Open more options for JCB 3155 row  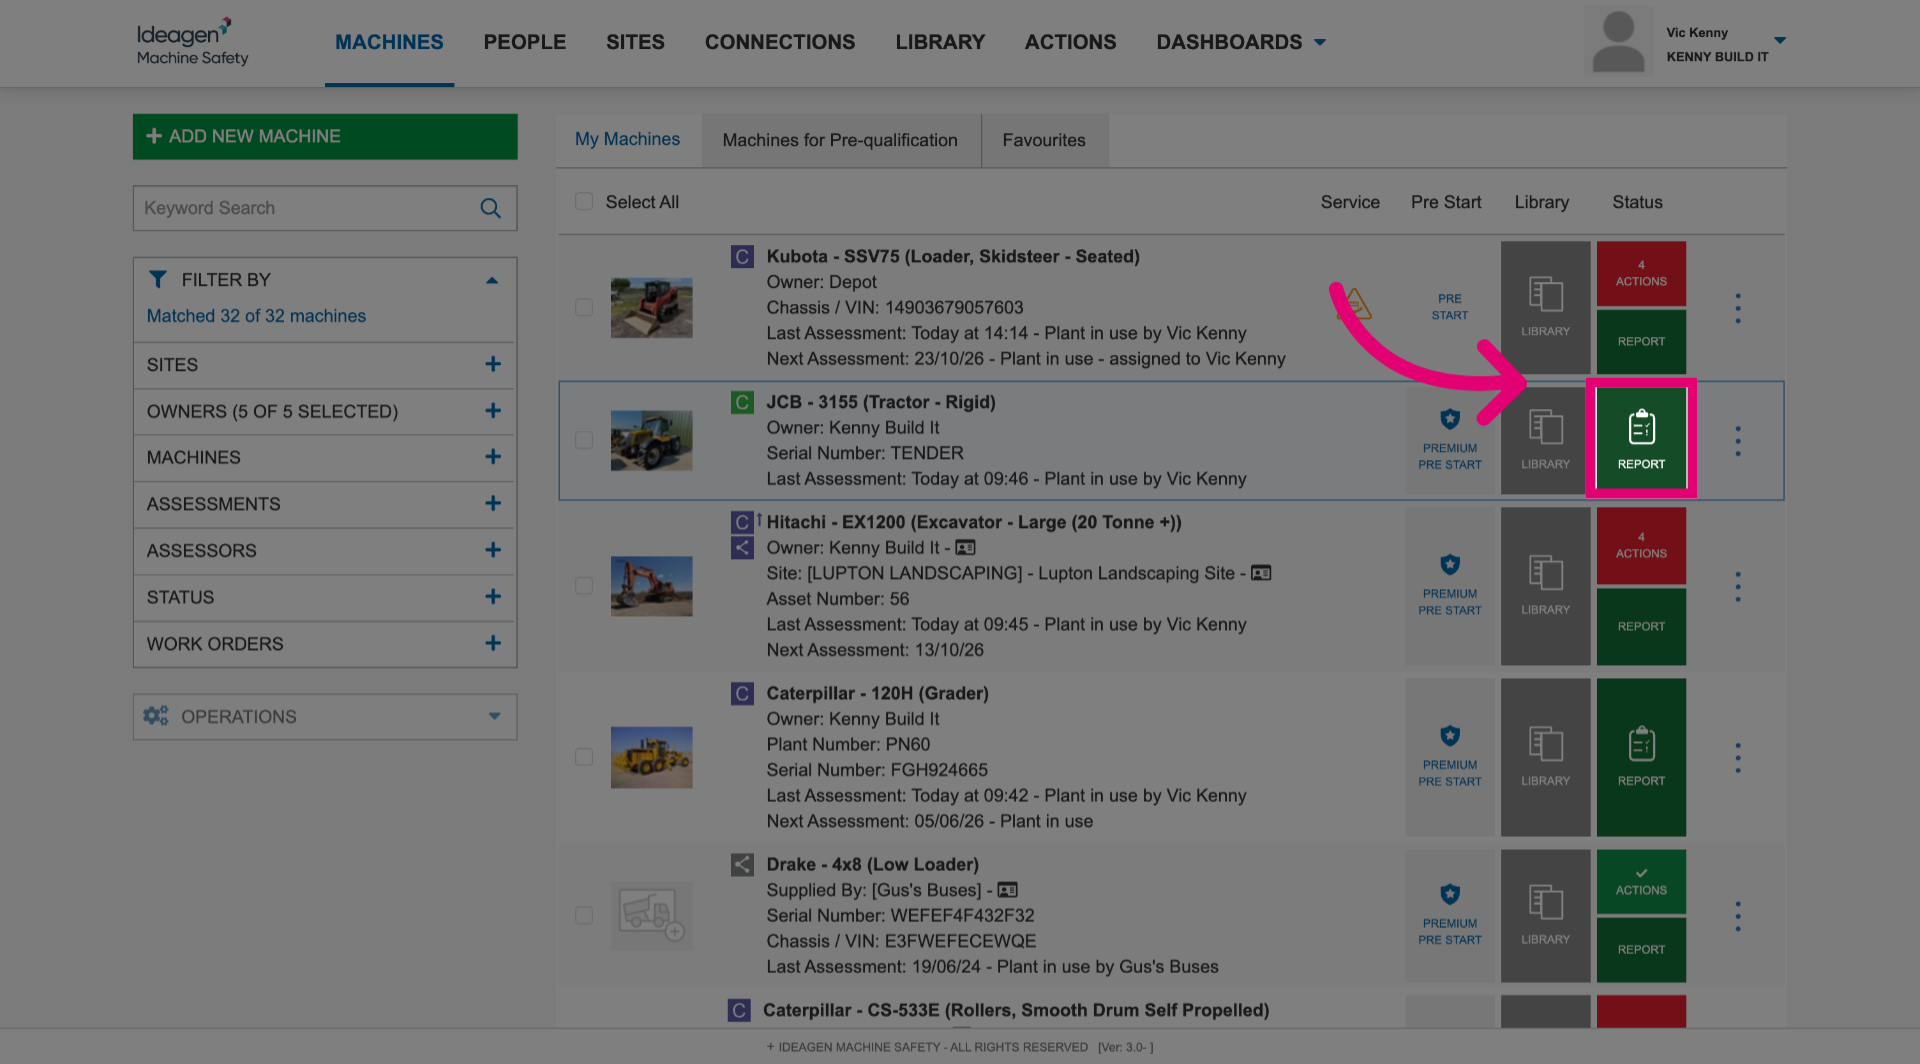click(1738, 441)
